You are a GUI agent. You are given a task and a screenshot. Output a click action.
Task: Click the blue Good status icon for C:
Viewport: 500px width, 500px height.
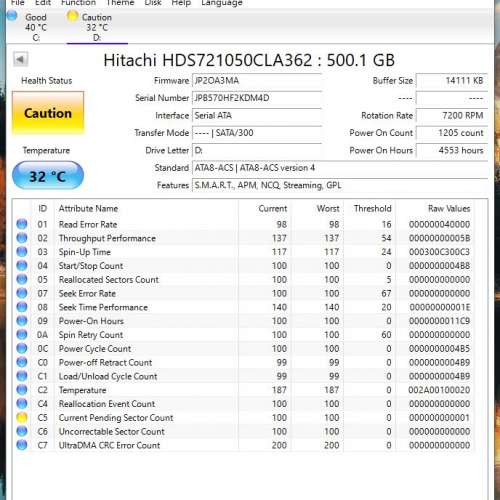pyautogui.click(x=12, y=16)
